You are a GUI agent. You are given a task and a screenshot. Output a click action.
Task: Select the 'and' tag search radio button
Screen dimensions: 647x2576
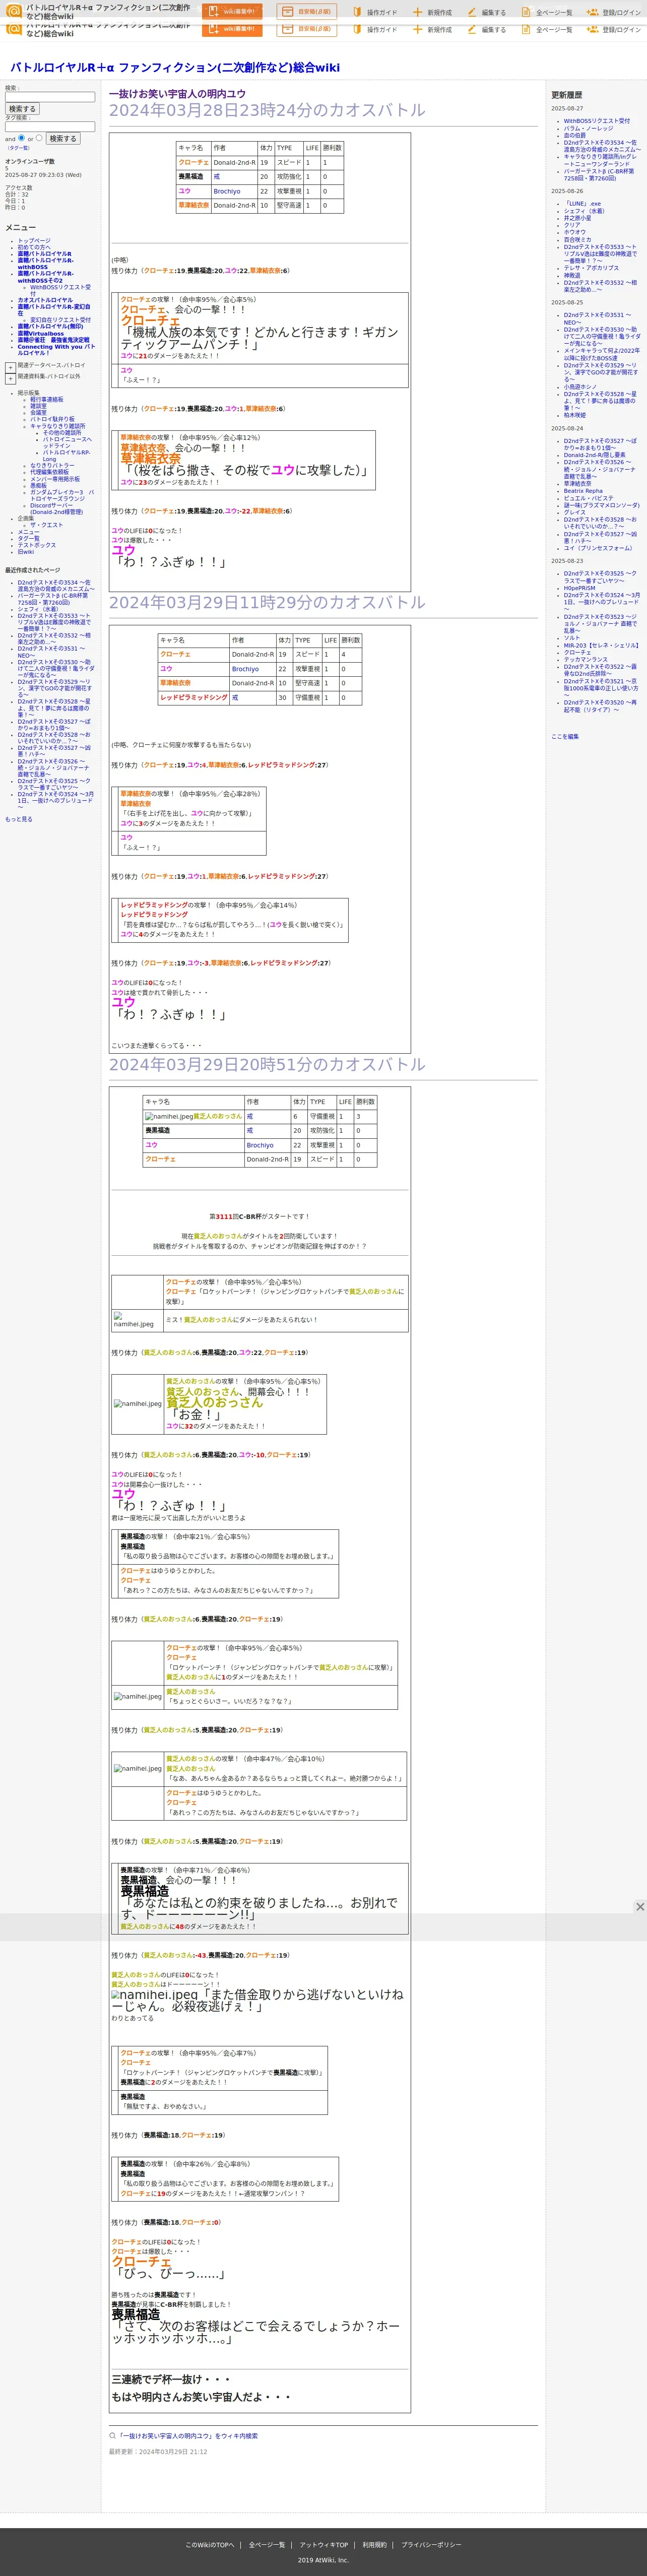22,138
